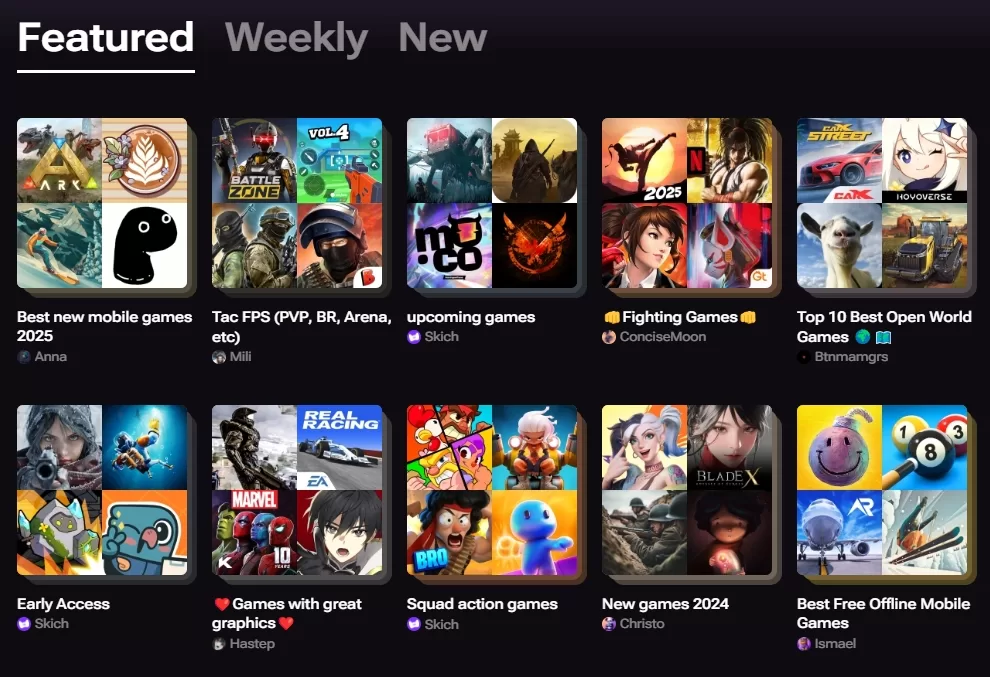Click the ARK game icon

tap(59, 160)
